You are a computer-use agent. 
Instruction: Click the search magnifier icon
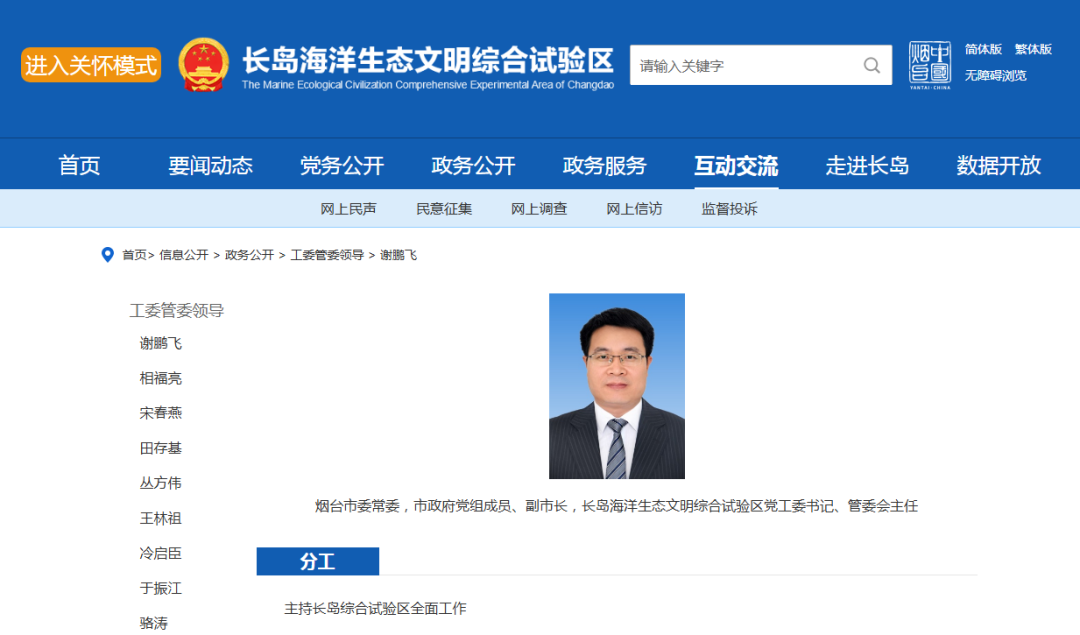(x=871, y=65)
